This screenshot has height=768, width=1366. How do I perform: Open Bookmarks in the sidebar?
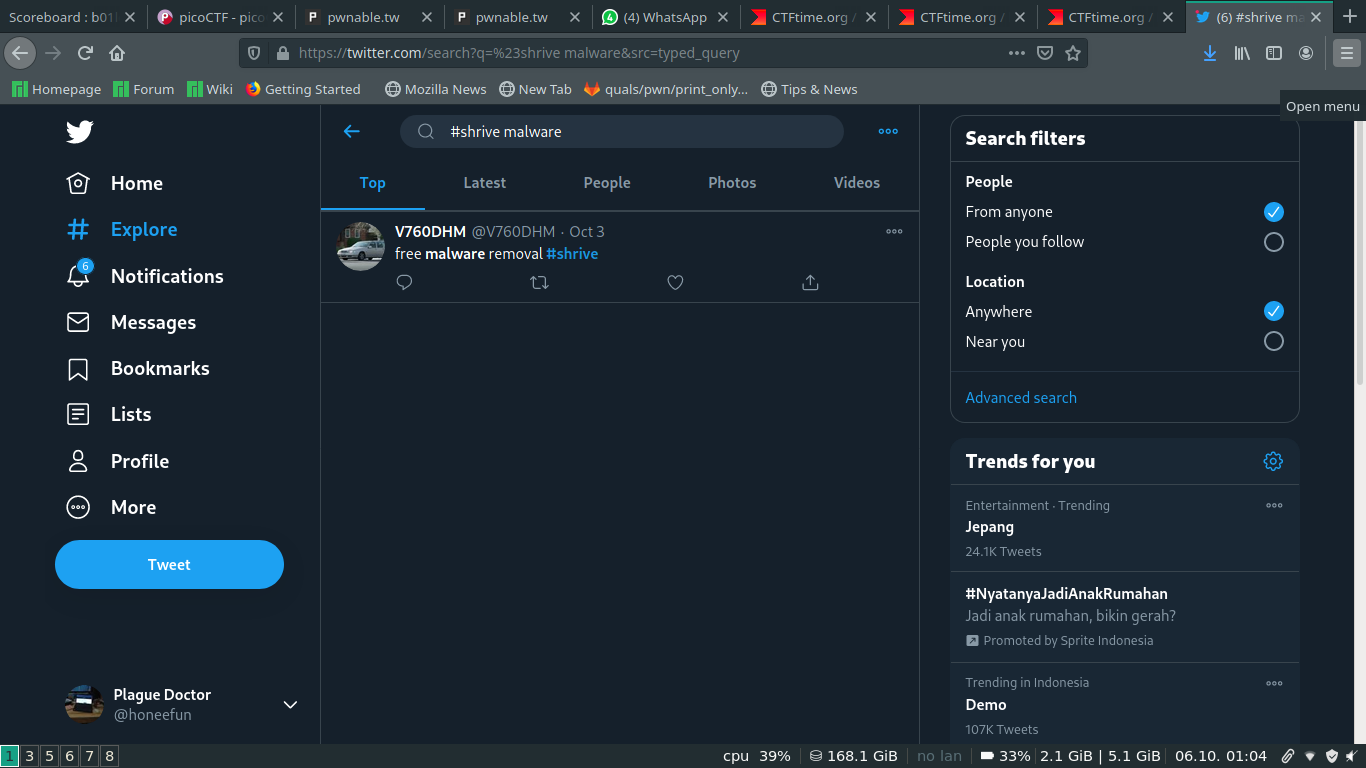137,368
